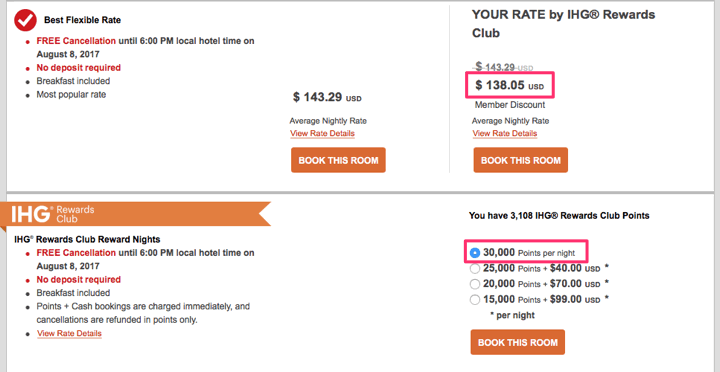This screenshot has height=372, width=720.
Task: Book the room at the $143.29 flexible rate
Action: coord(338,160)
